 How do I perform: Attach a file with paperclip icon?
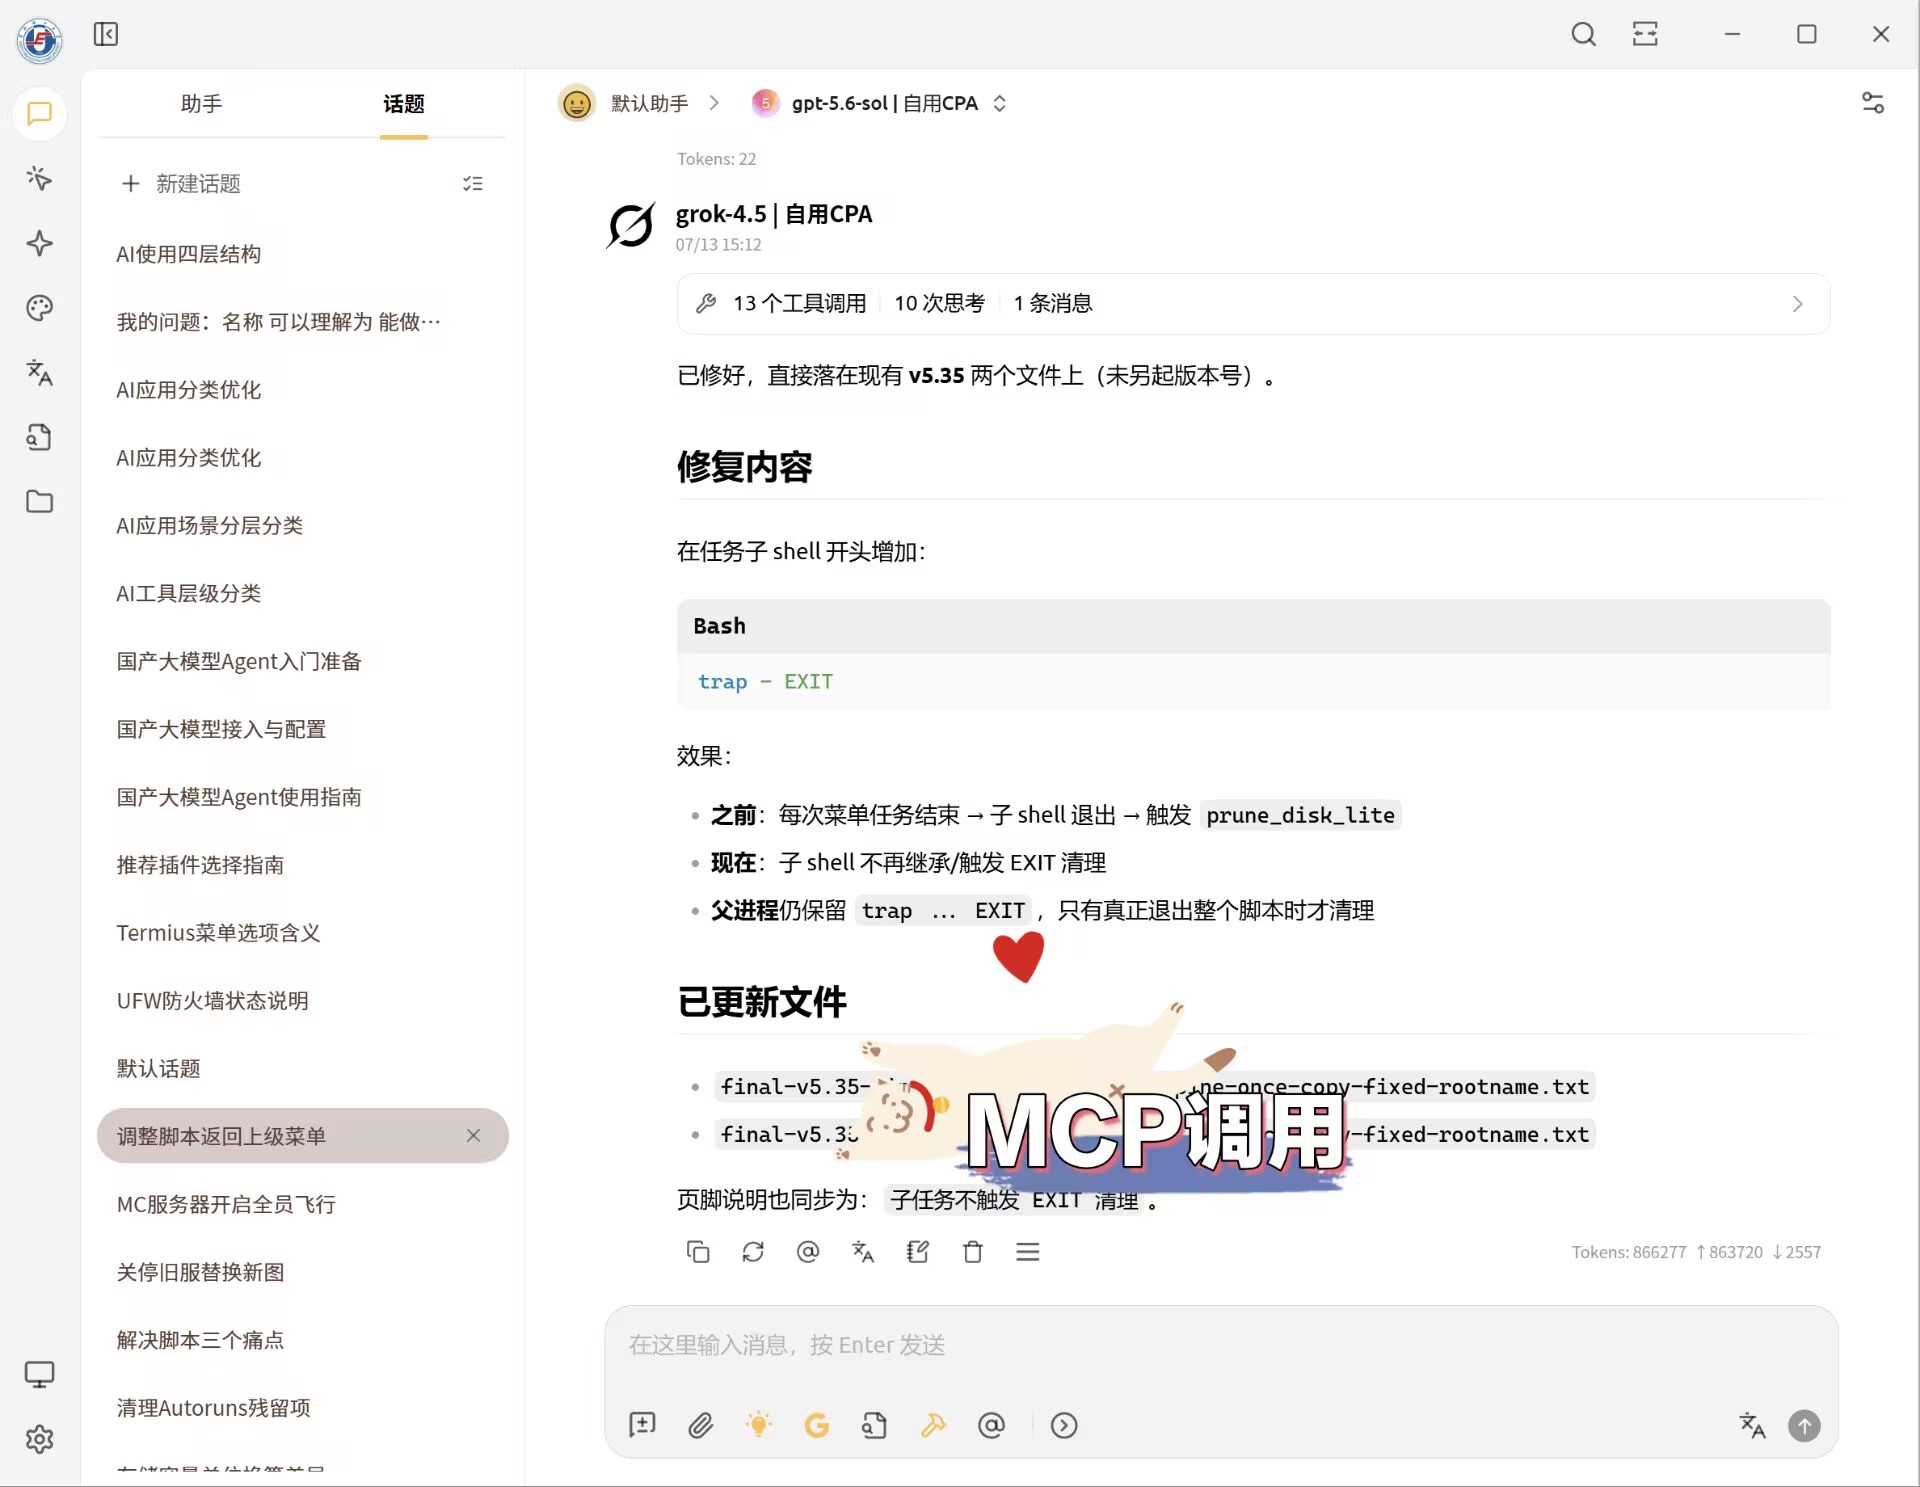(701, 1425)
